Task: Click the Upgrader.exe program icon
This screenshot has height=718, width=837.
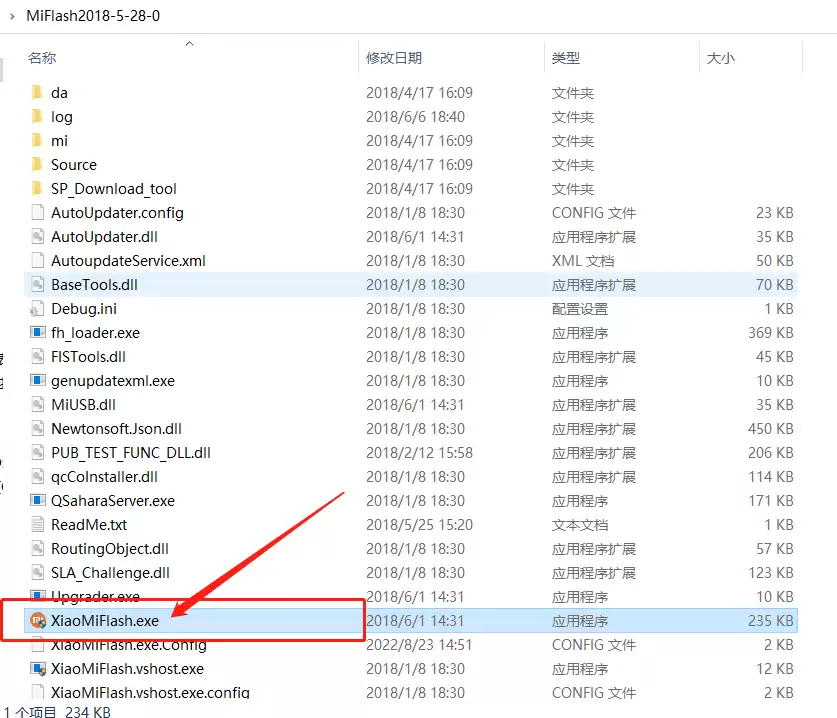Action: (39, 596)
